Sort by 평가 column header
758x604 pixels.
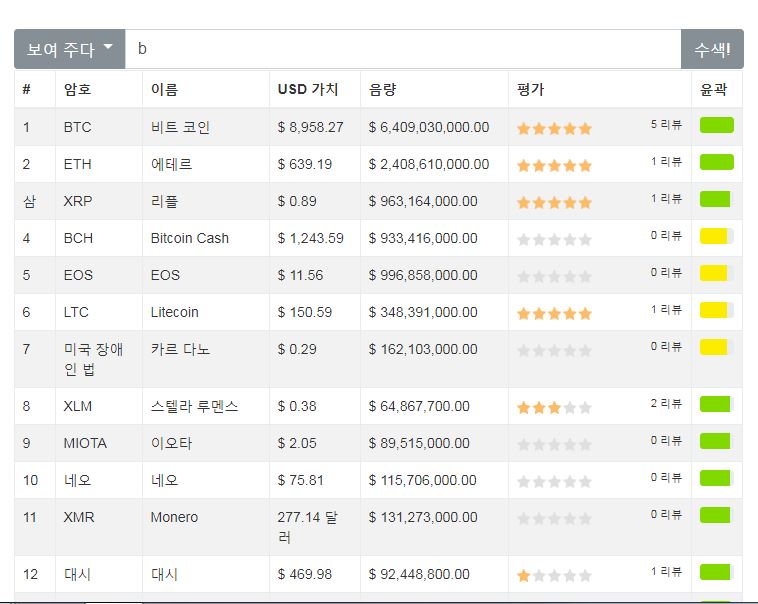[530, 89]
